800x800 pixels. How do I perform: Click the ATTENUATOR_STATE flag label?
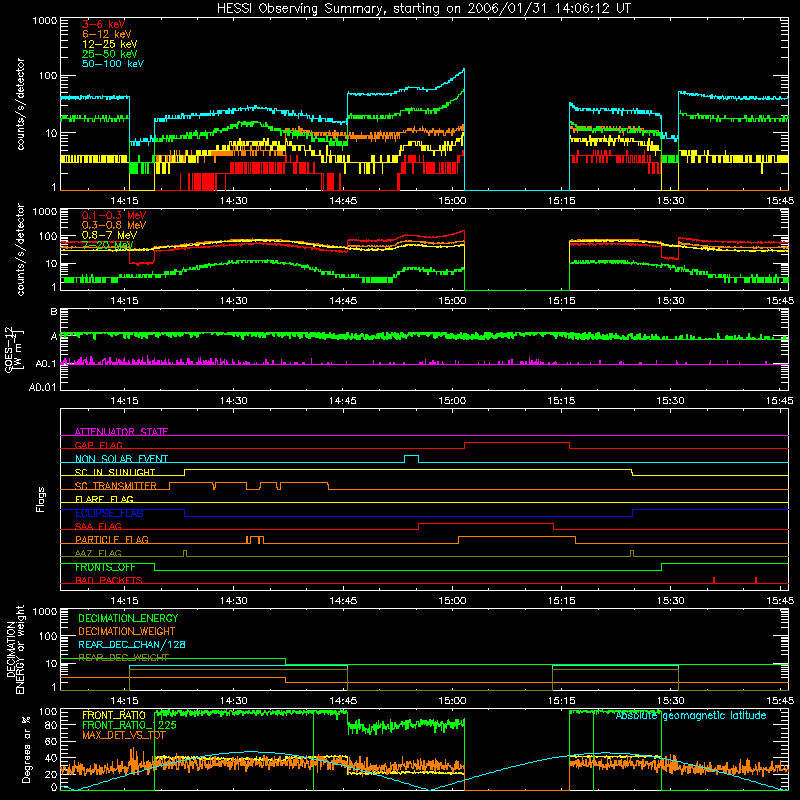point(121,432)
